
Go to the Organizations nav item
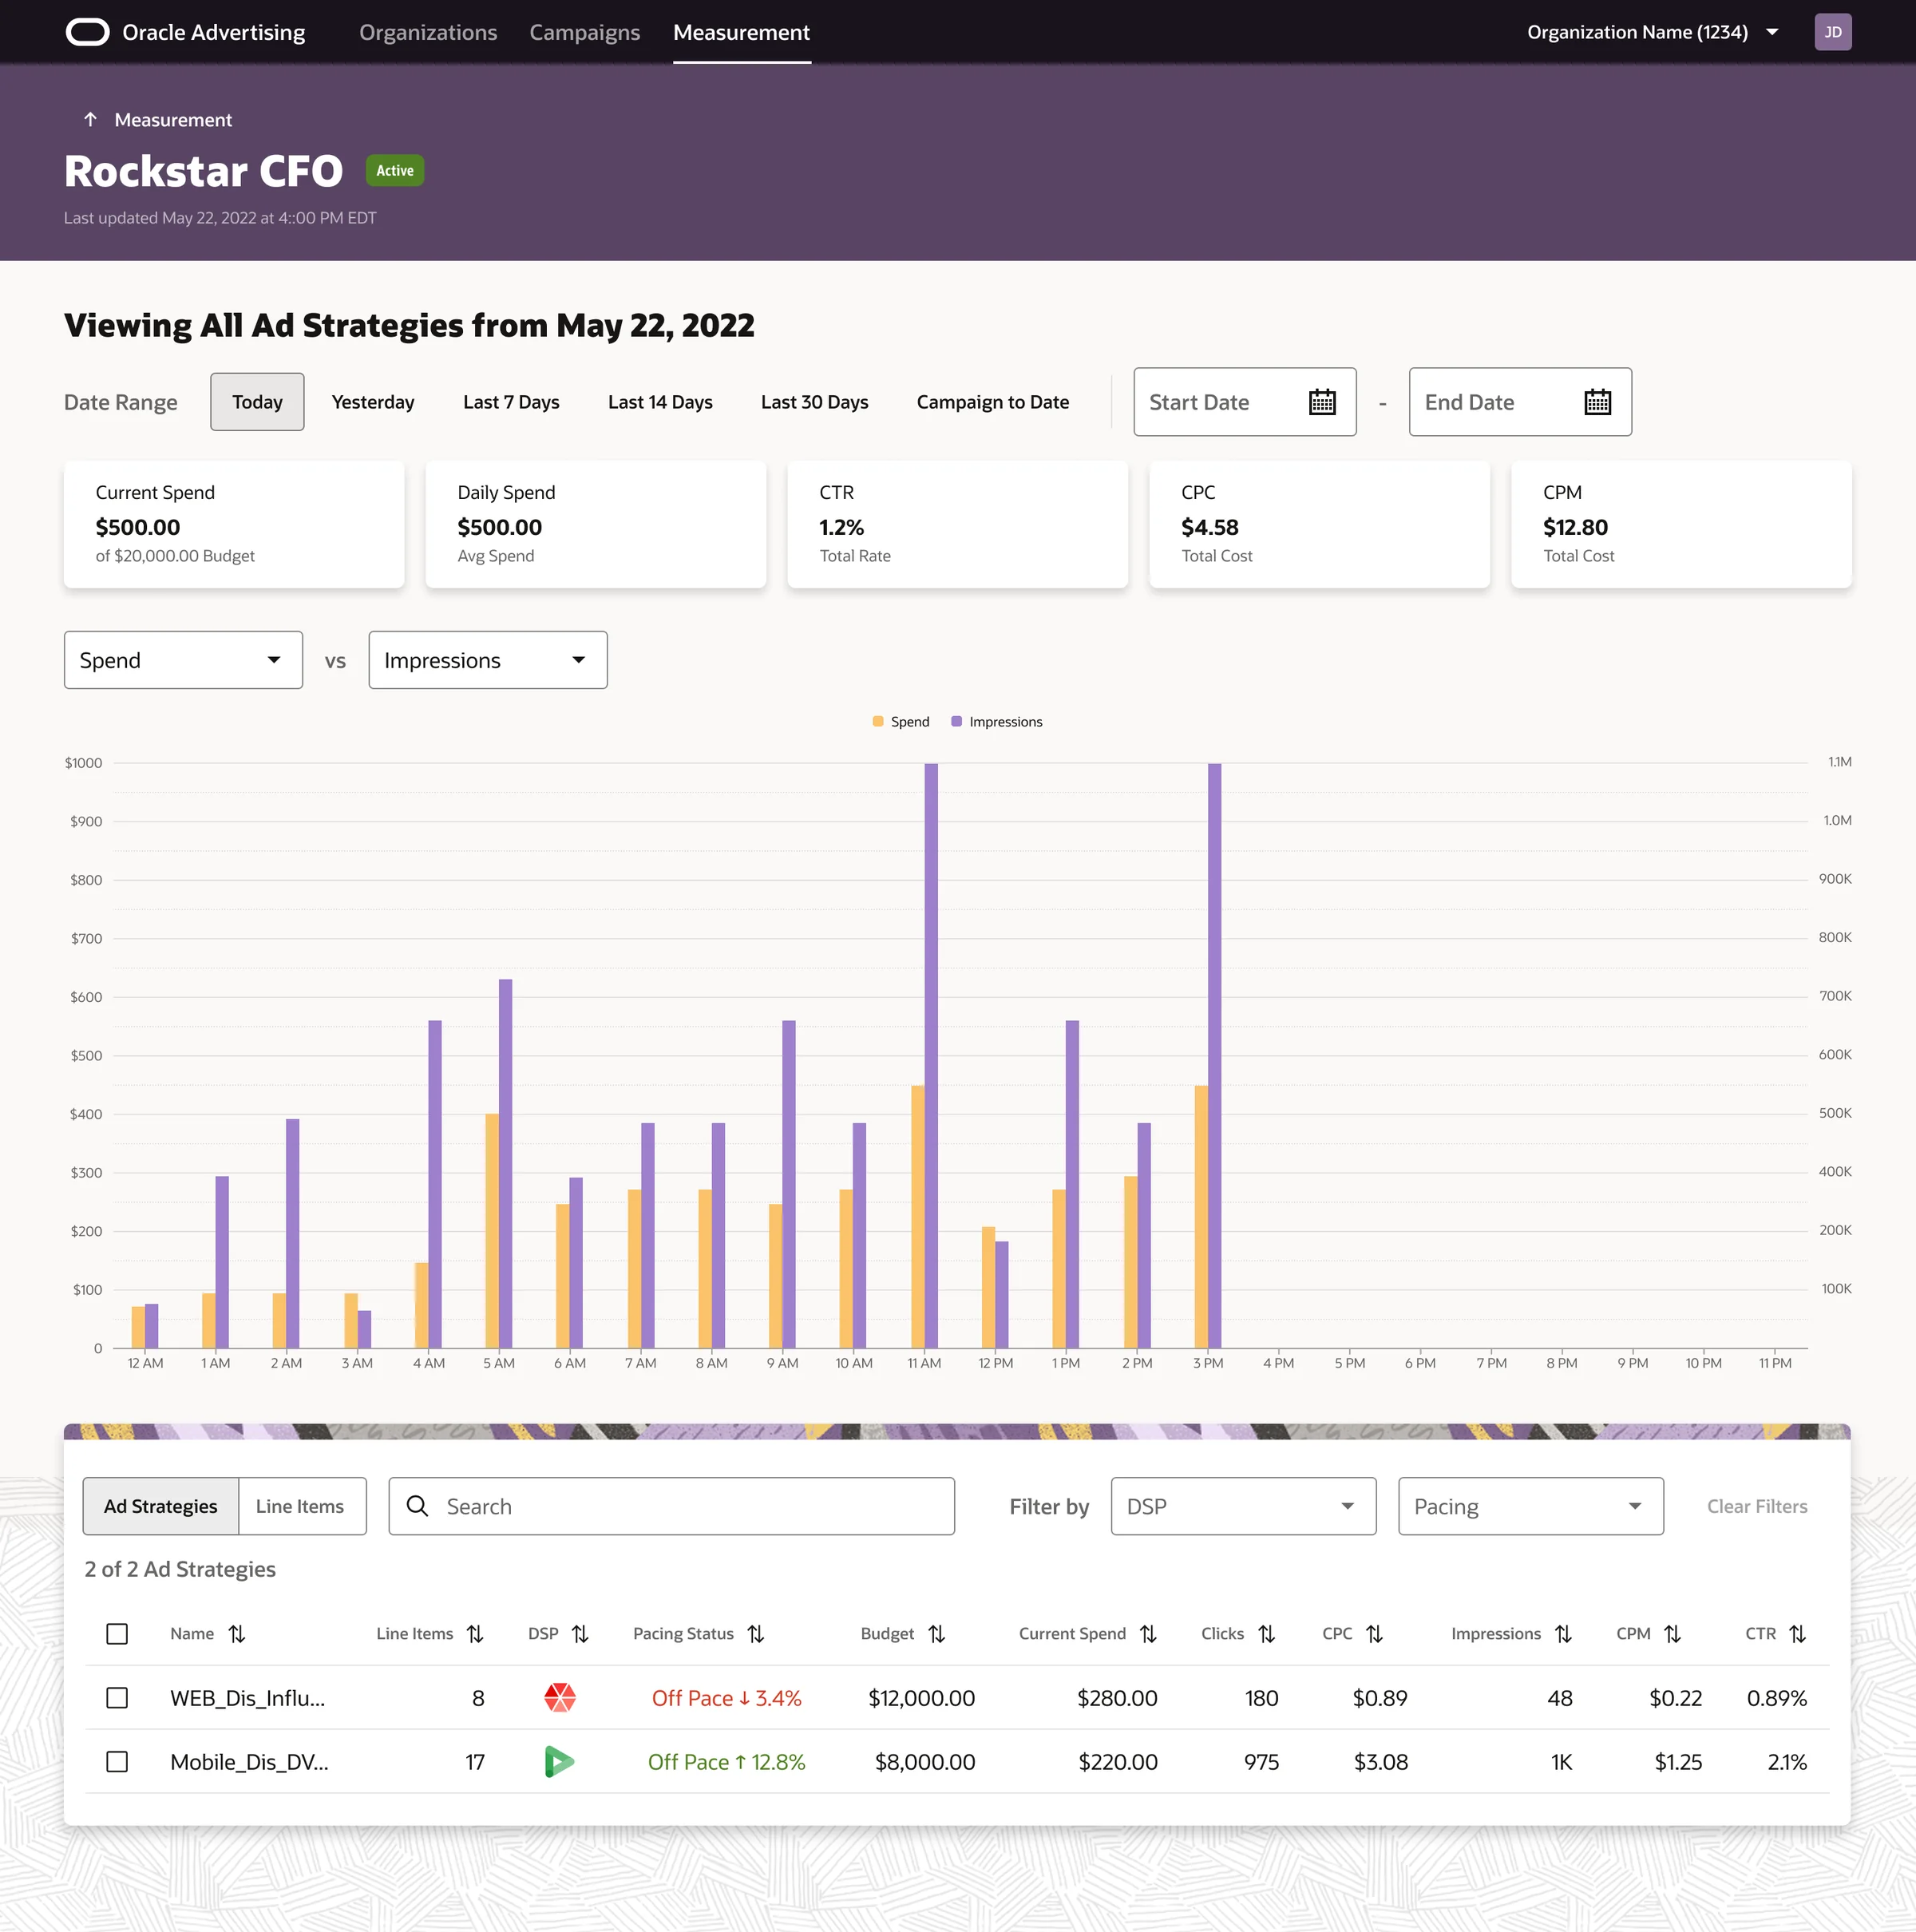pos(428,32)
